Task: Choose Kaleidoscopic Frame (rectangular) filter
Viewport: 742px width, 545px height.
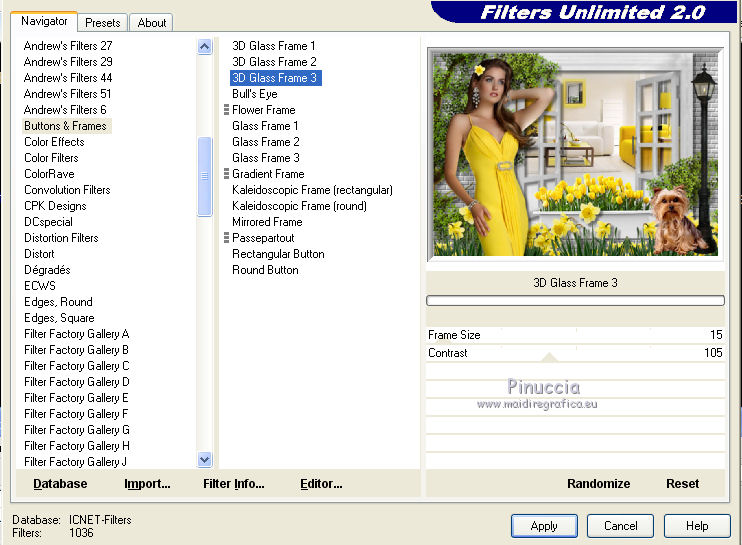Action: tap(312, 190)
